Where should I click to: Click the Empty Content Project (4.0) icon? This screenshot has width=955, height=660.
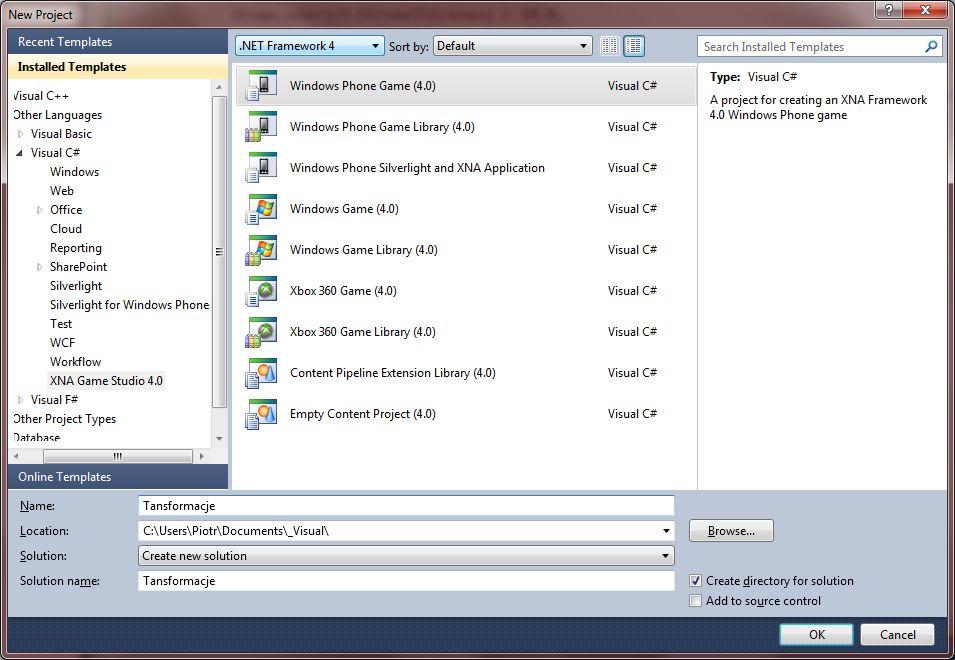261,414
